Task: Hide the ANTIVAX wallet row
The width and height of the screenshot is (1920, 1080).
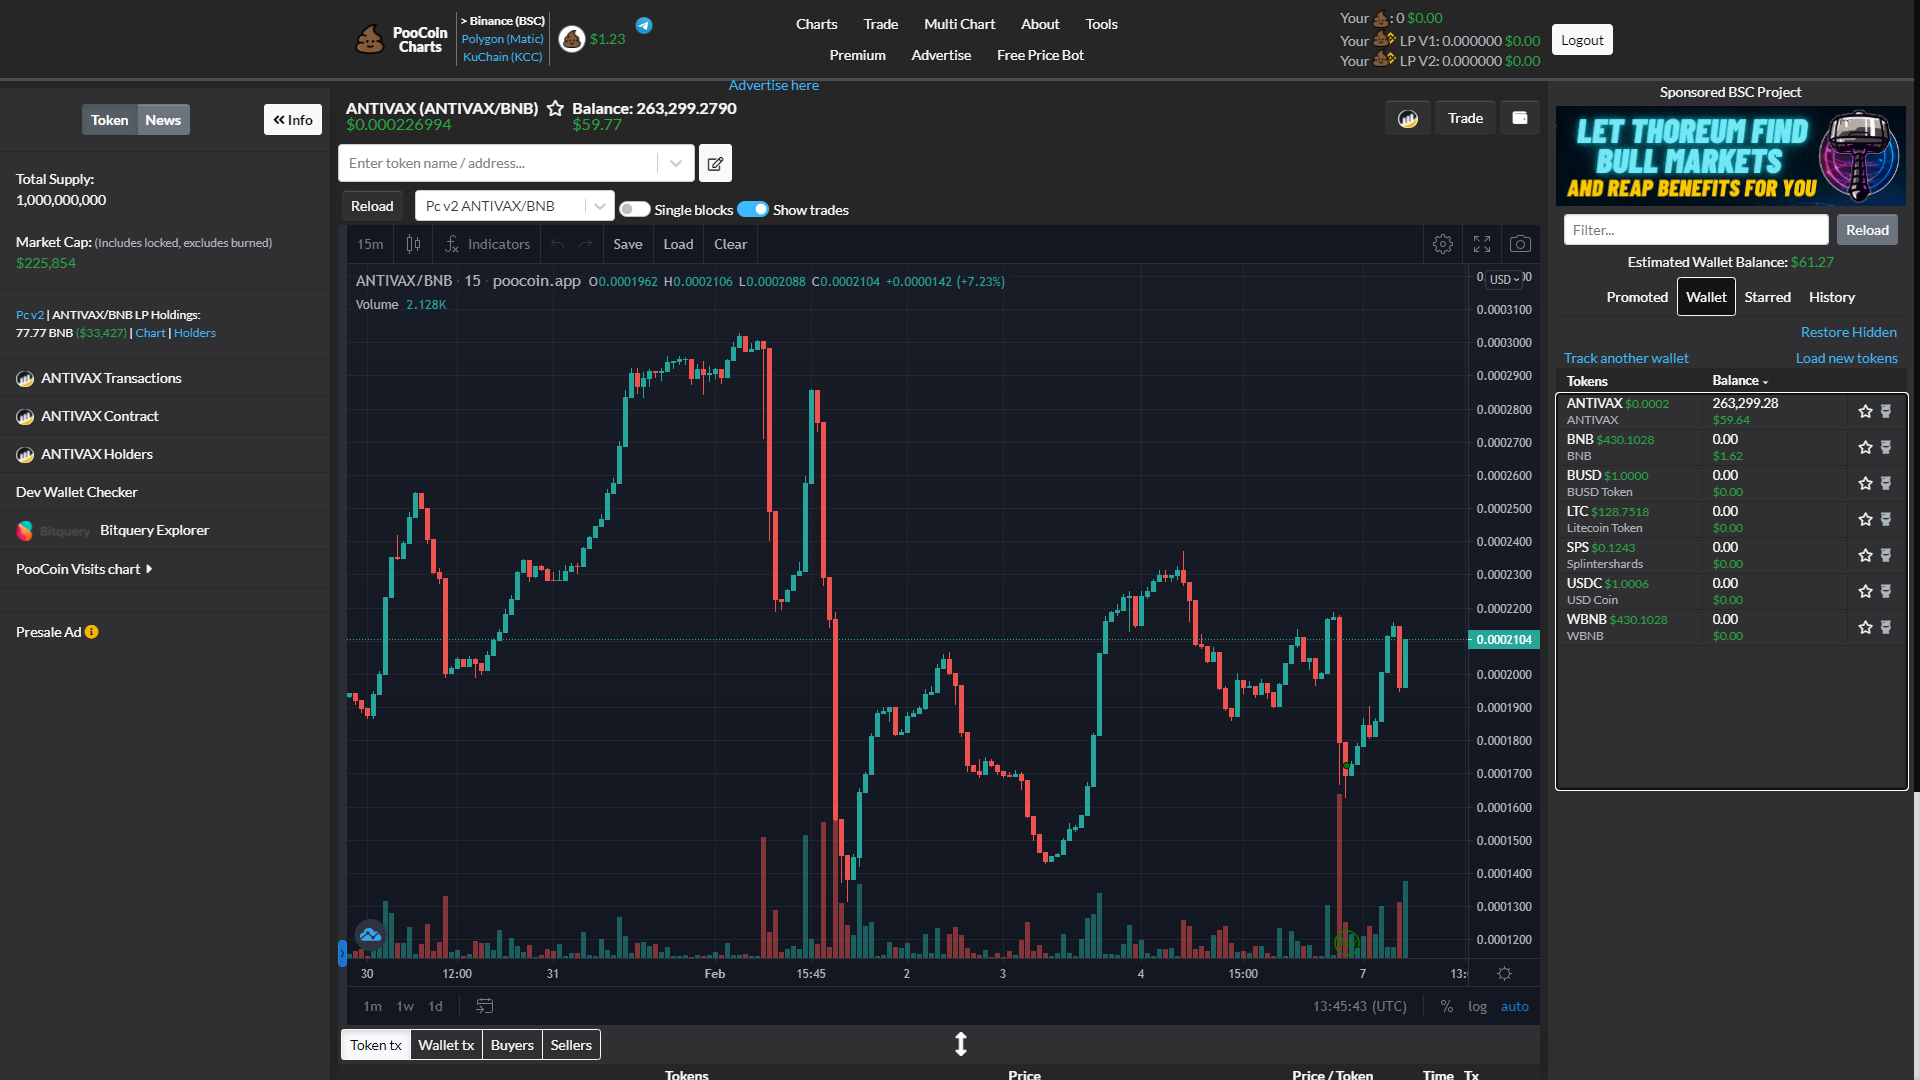Action: pyautogui.click(x=1886, y=411)
